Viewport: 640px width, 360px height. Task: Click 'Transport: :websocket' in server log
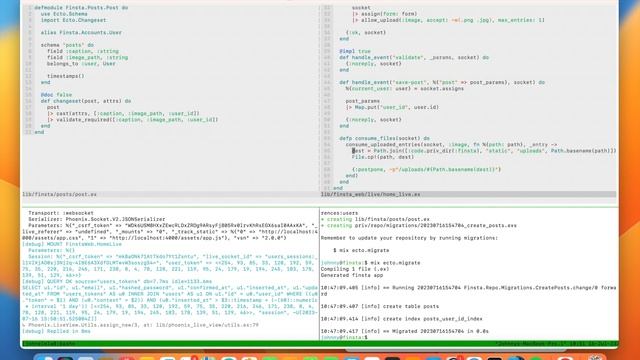(61, 213)
